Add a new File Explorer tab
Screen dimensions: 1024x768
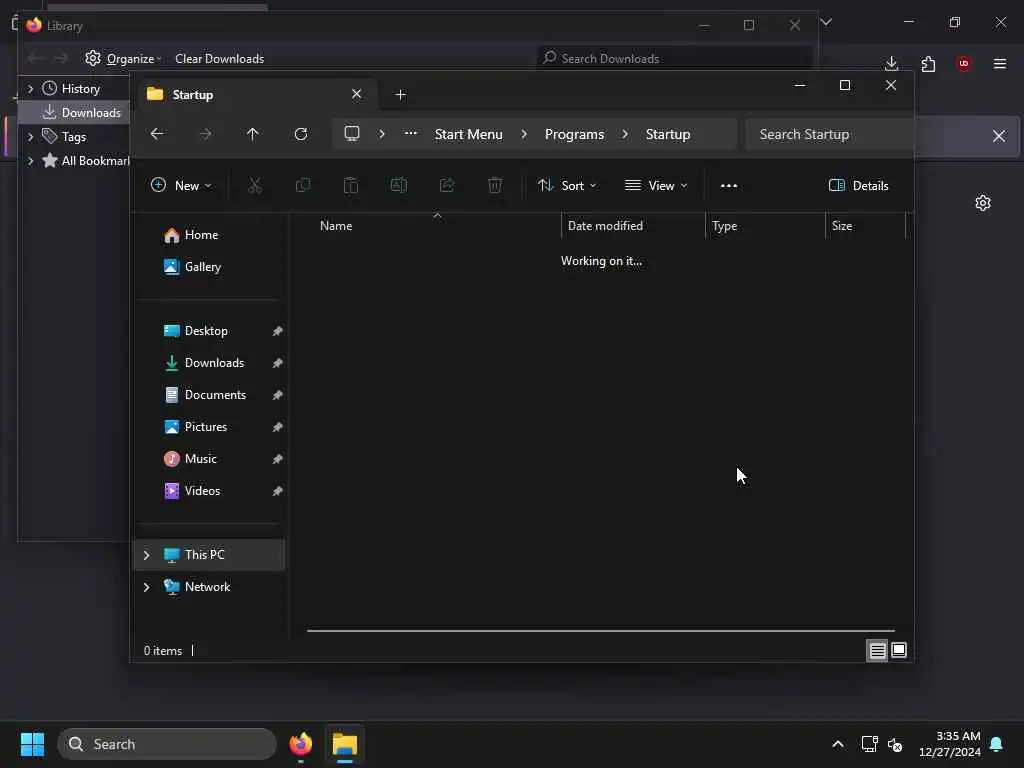(x=400, y=95)
